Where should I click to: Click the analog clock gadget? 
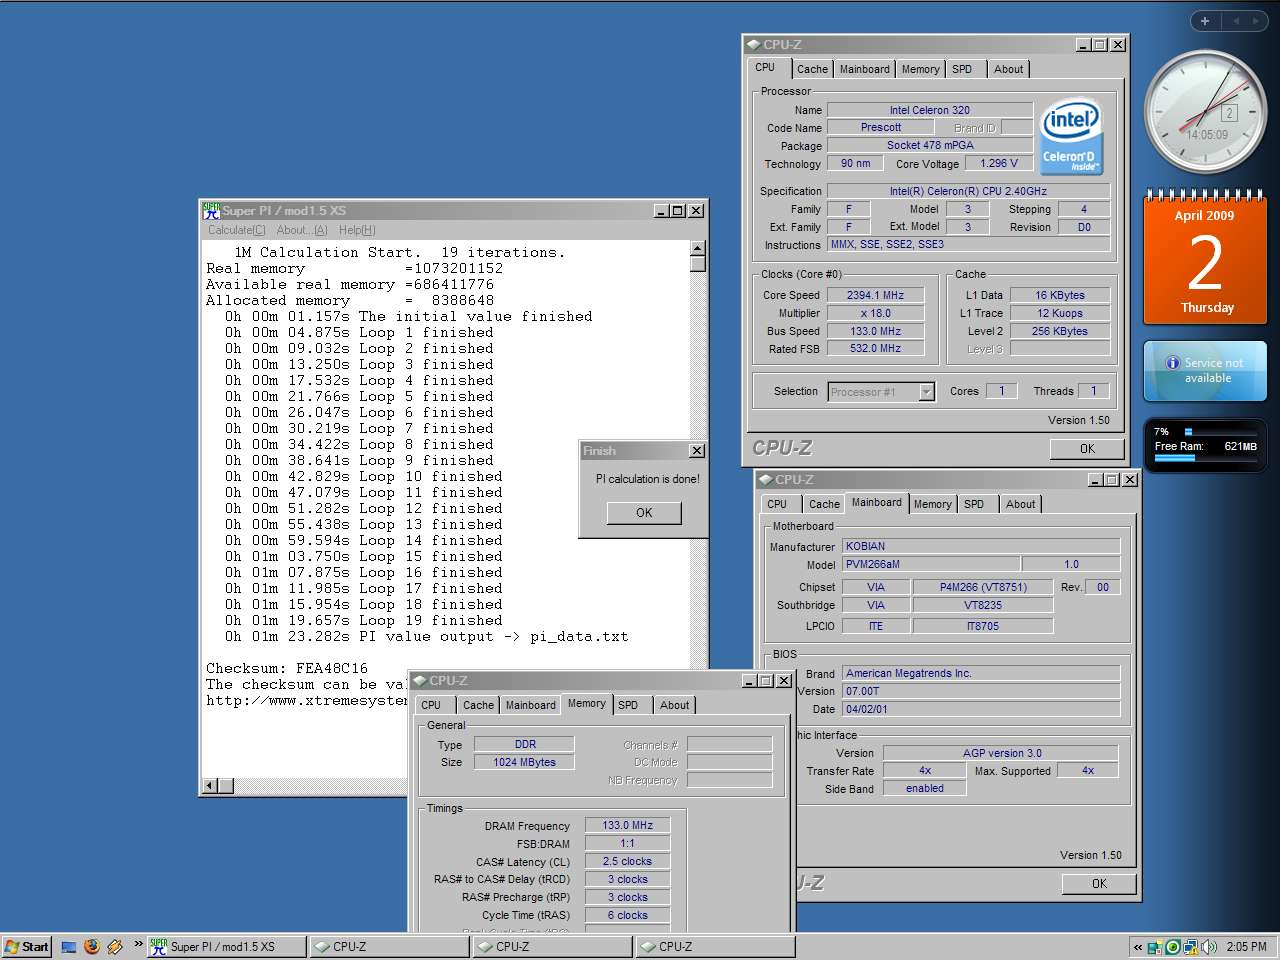click(x=1205, y=113)
